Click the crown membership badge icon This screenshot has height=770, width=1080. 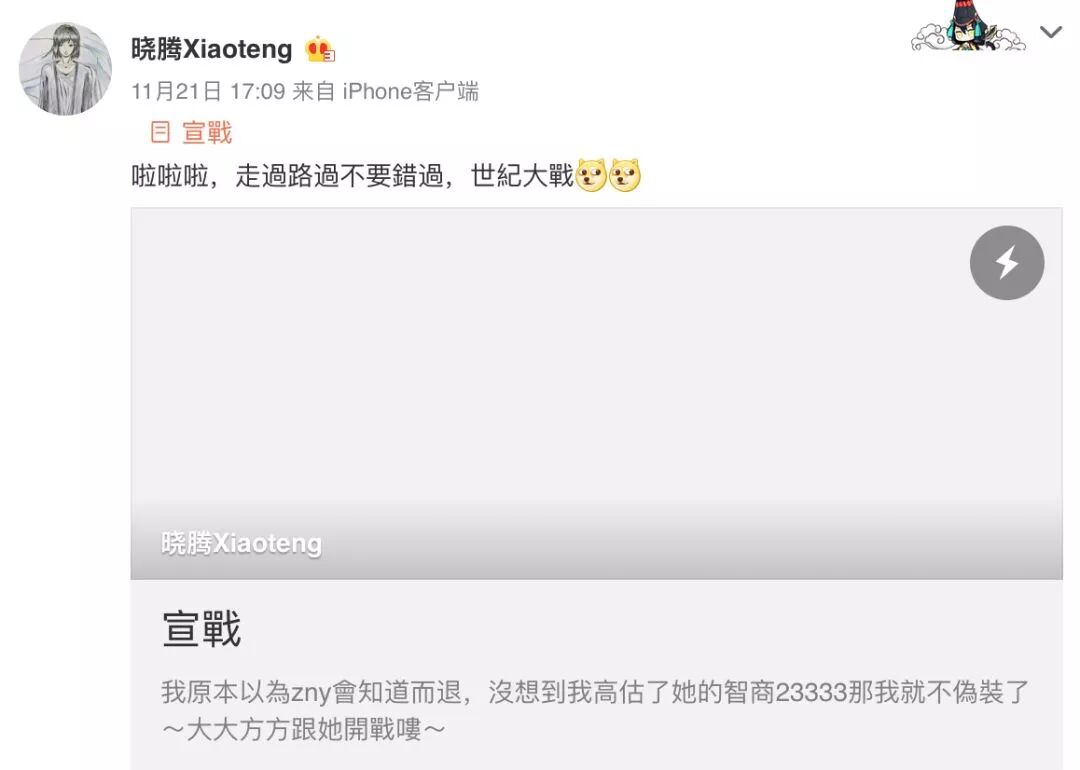click(320, 50)
